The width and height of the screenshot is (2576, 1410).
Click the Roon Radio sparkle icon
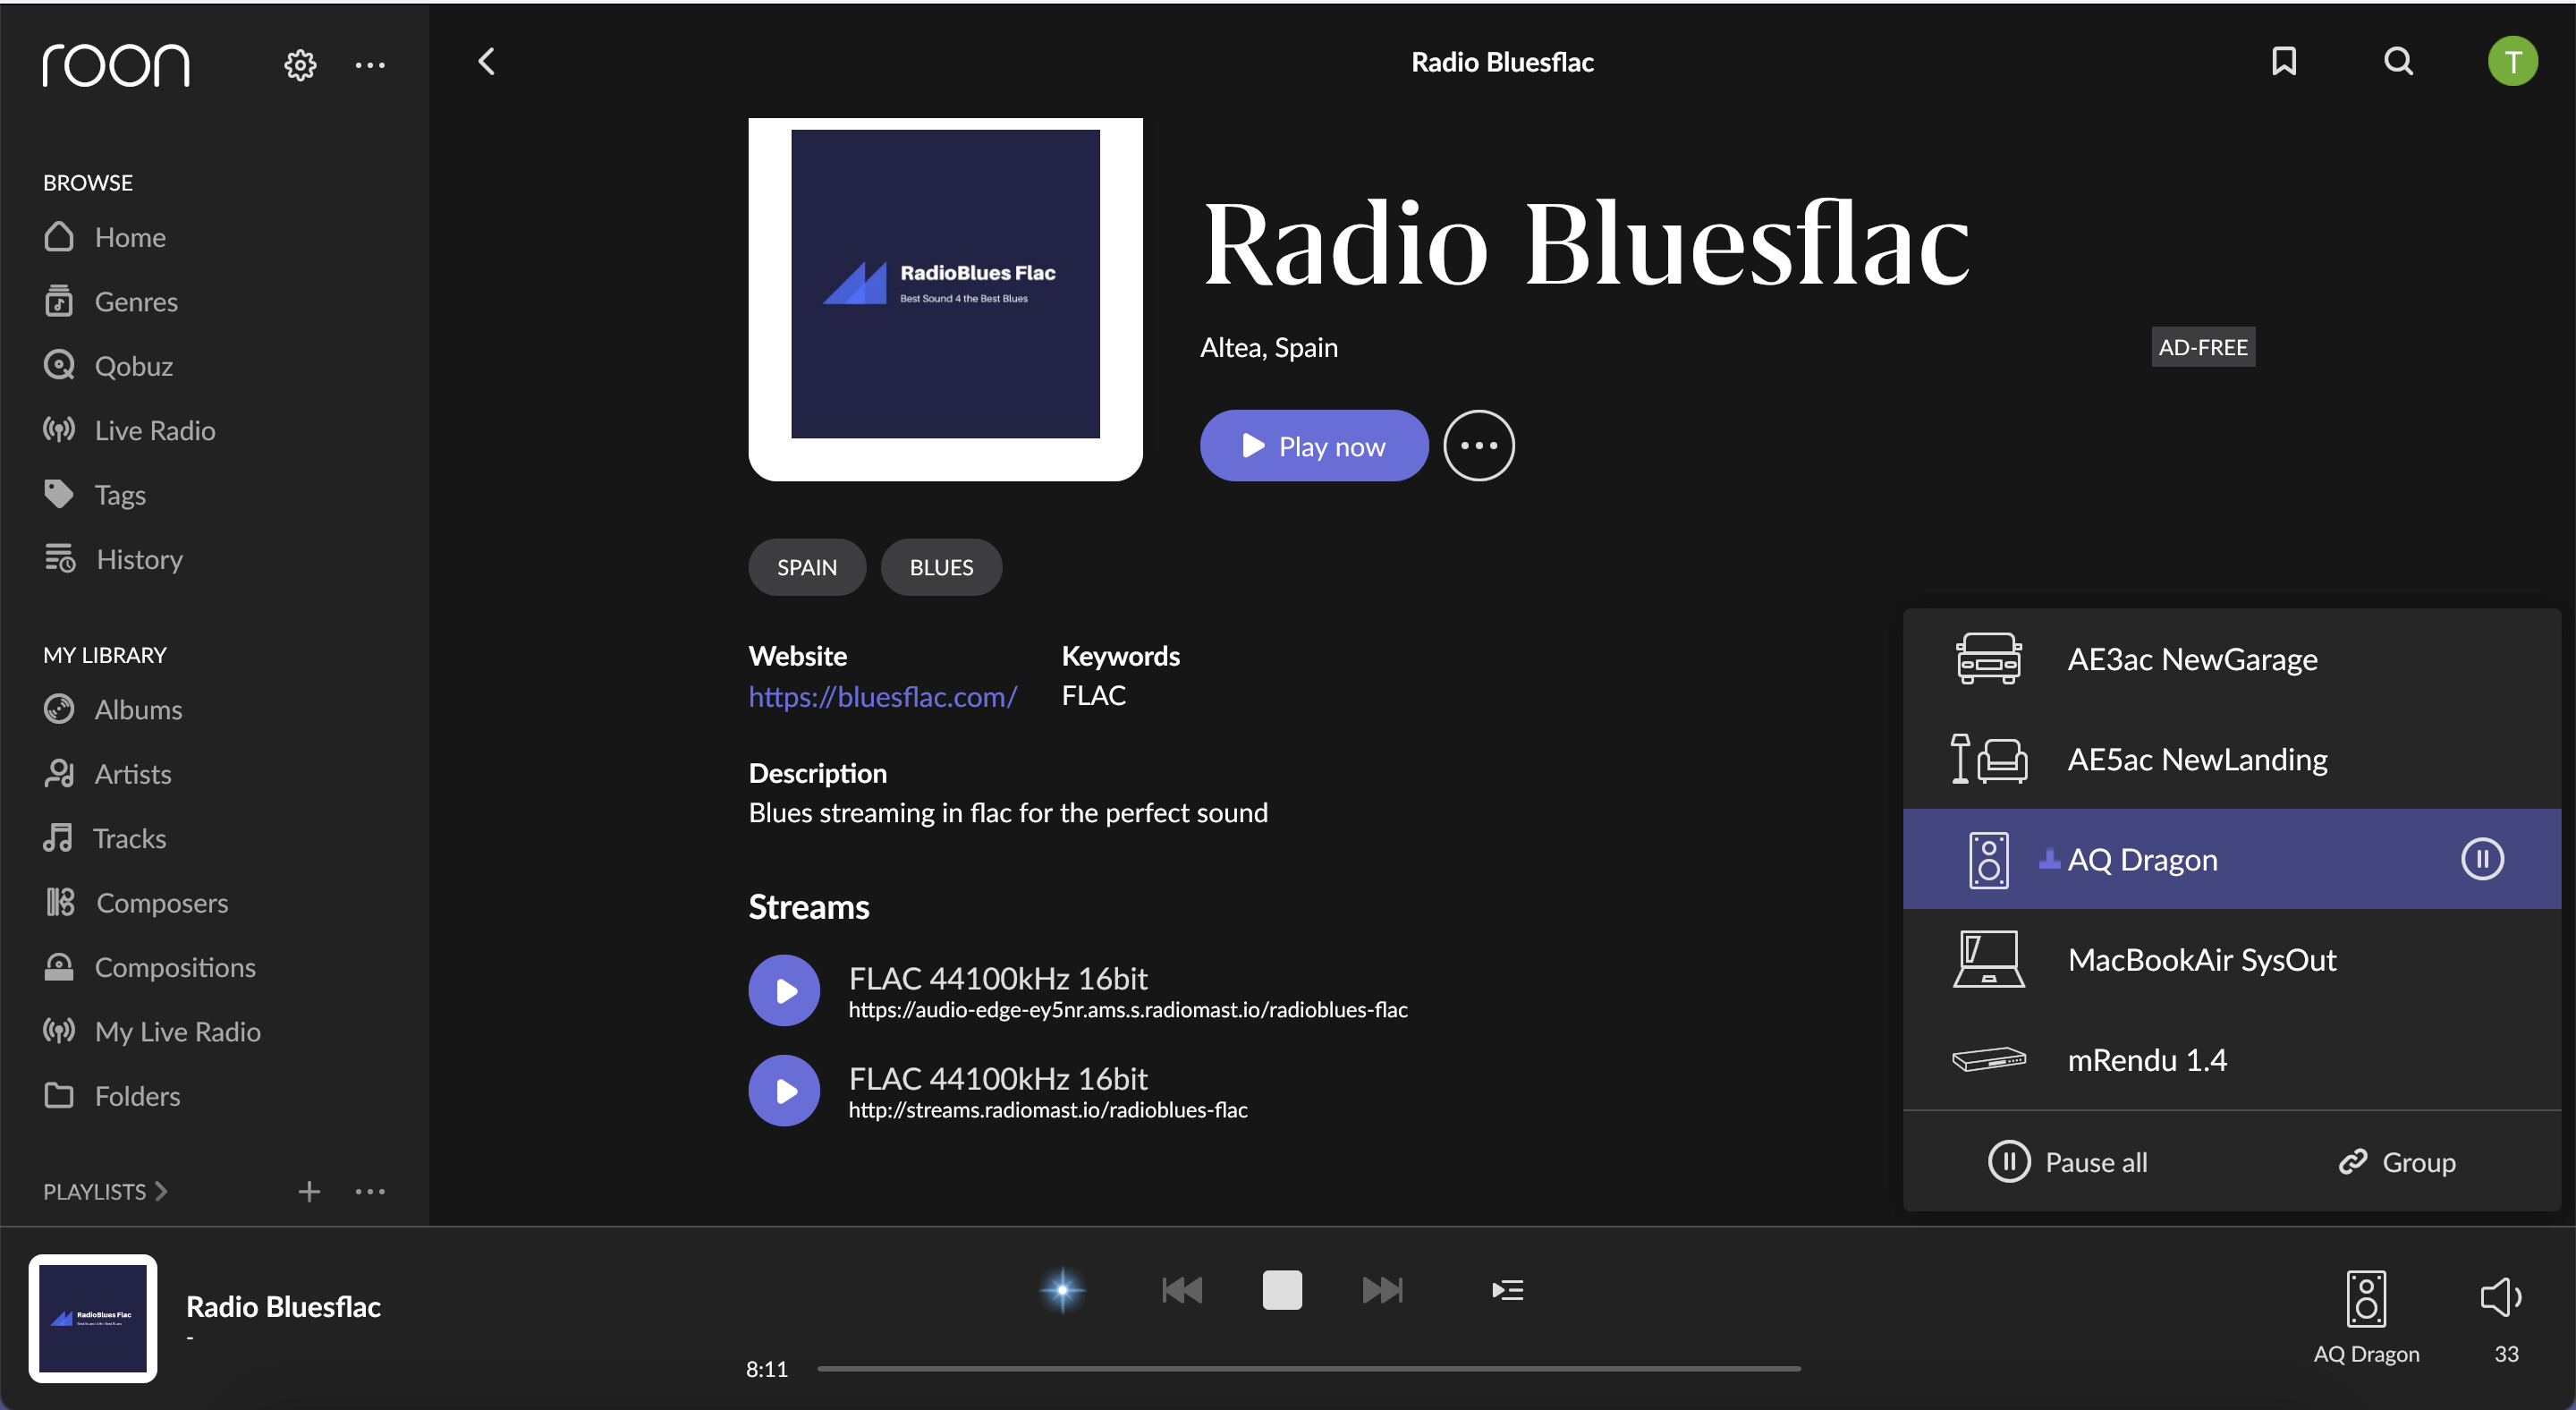[x=1062, y=1290]
